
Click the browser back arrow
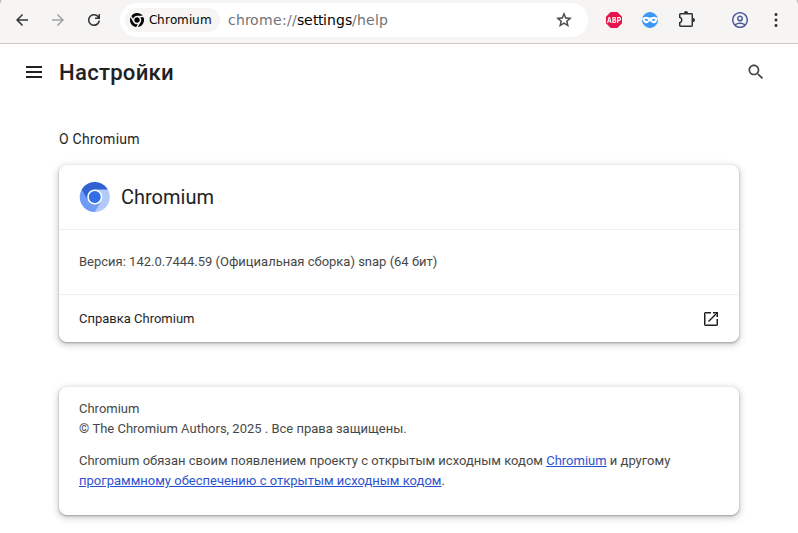click(x=22, y=20)
